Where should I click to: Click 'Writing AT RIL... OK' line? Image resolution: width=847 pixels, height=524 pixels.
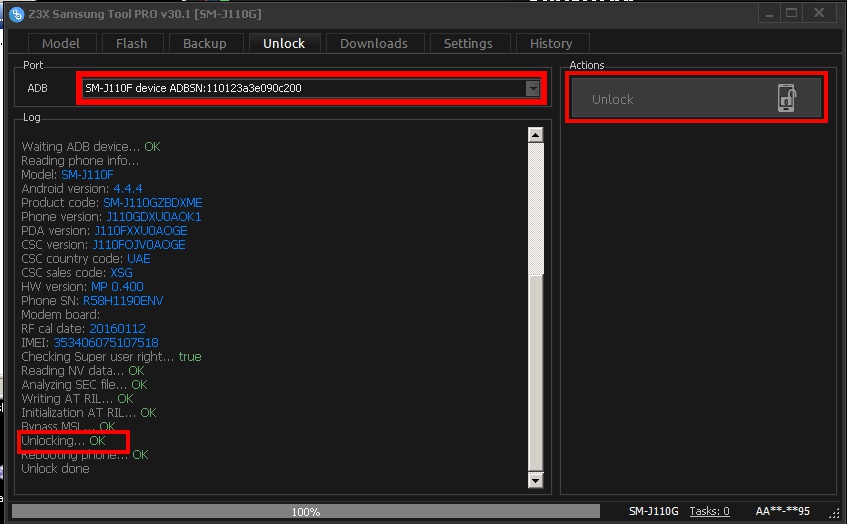tap(77, 399)
